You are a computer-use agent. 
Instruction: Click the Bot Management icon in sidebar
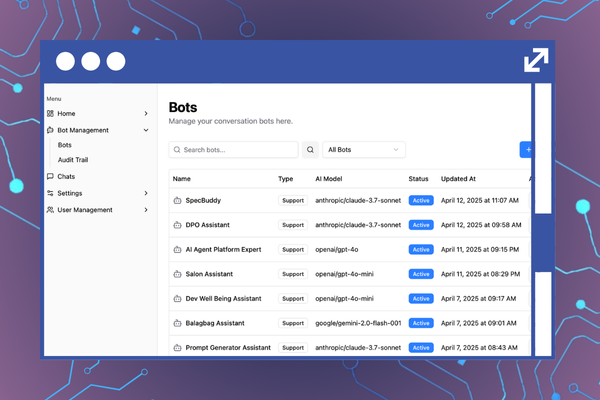click(50, 130)
